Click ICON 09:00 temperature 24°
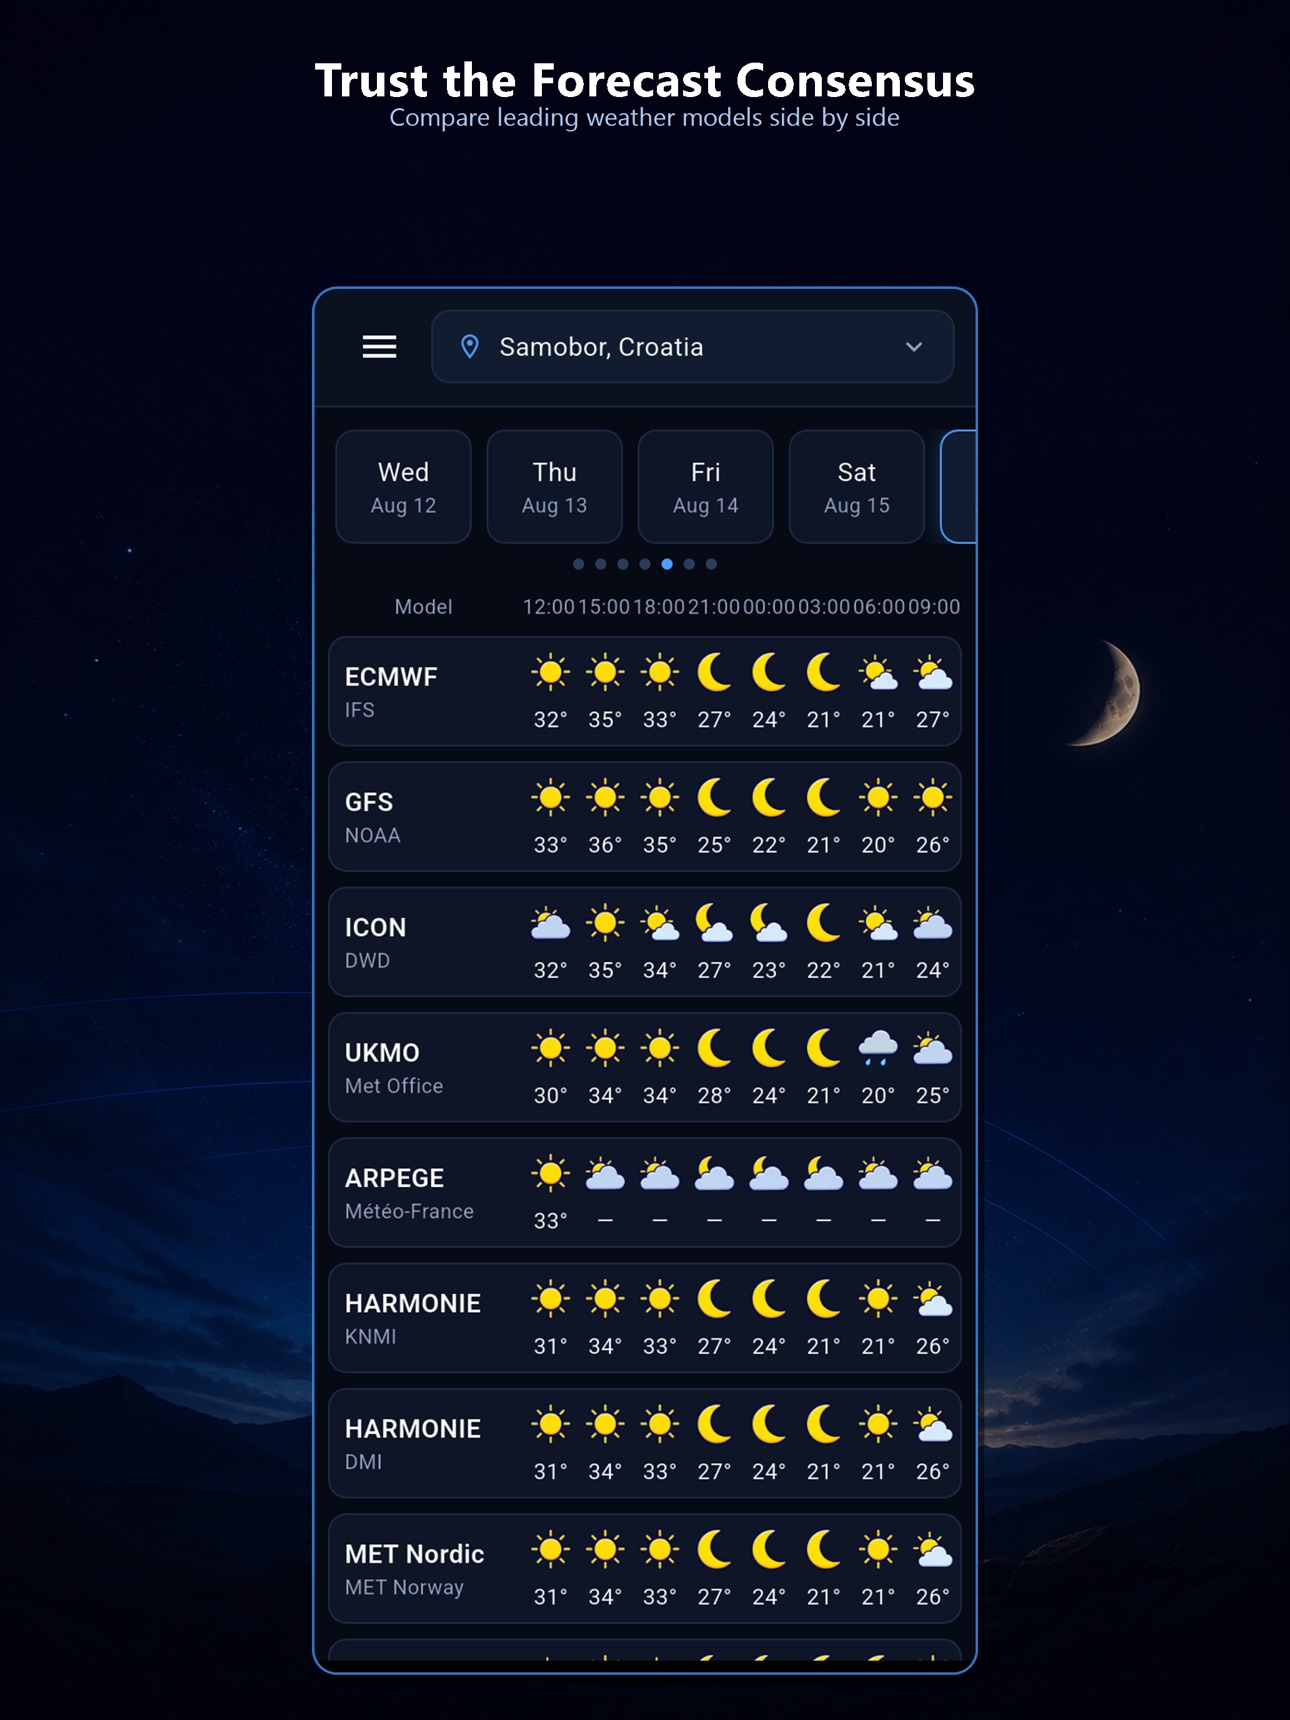The height and width of the screenshot is (1720, 1290). 932,970
